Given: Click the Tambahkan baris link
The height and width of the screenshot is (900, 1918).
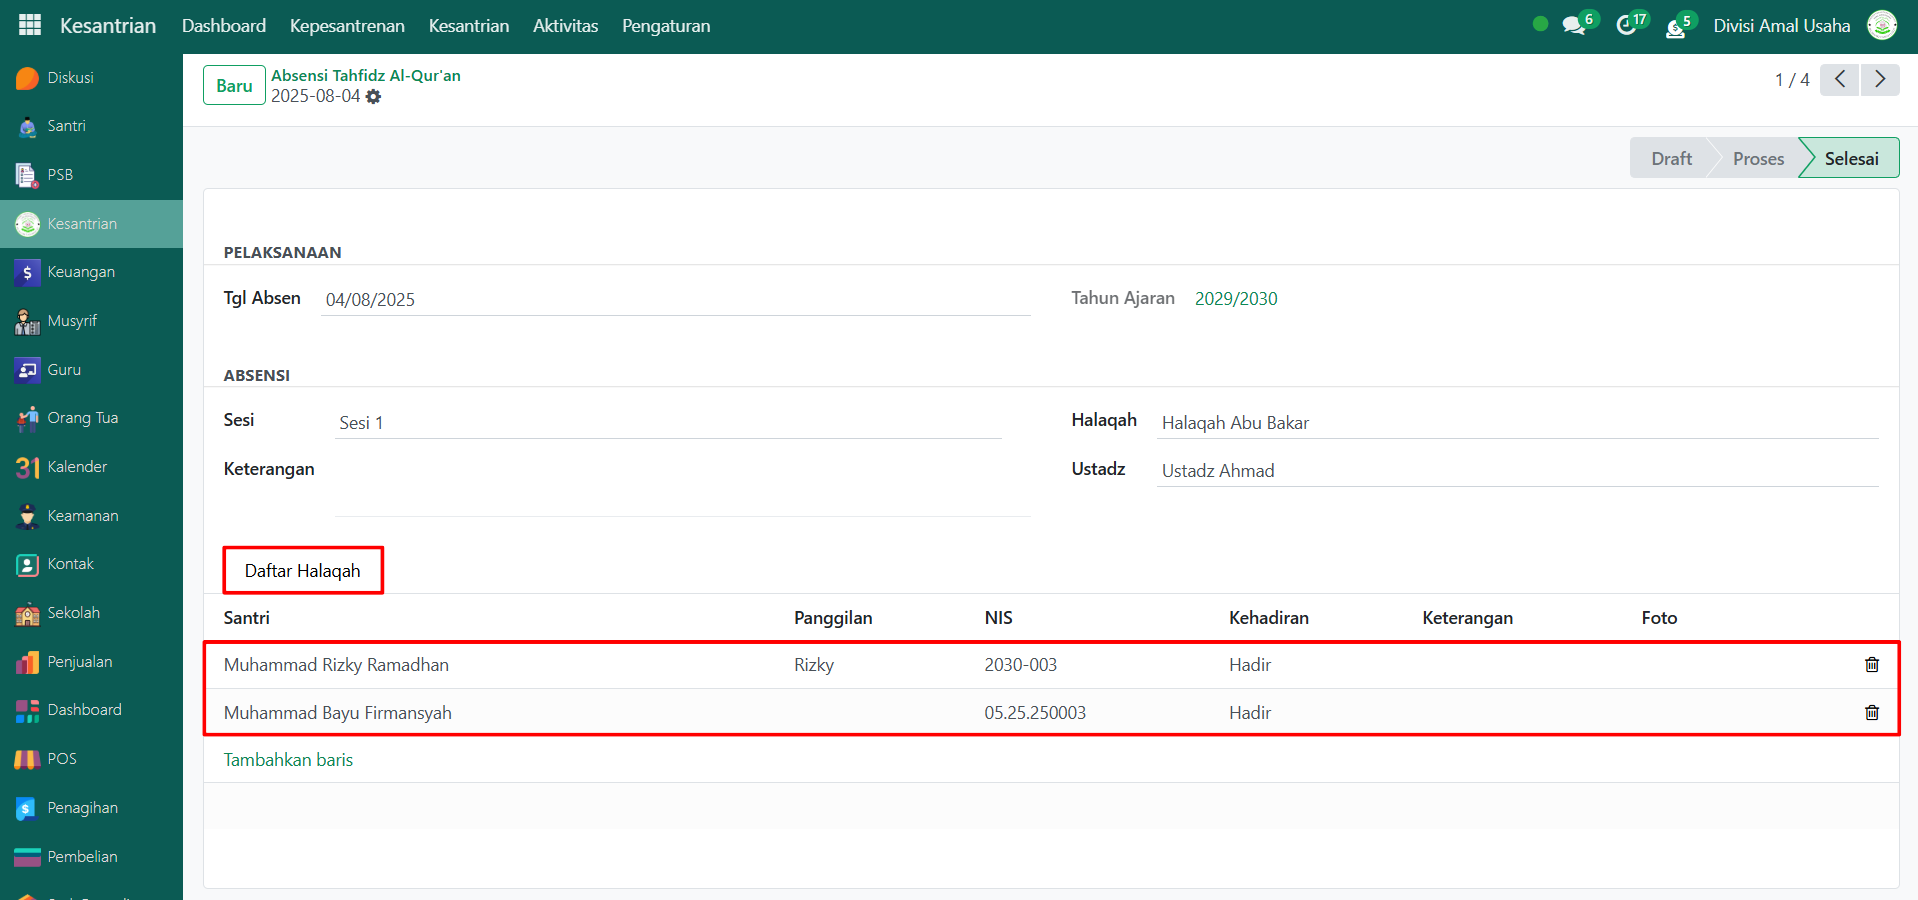Looking at the screenshot, I should pyautogui.click(x=288, y=760).
